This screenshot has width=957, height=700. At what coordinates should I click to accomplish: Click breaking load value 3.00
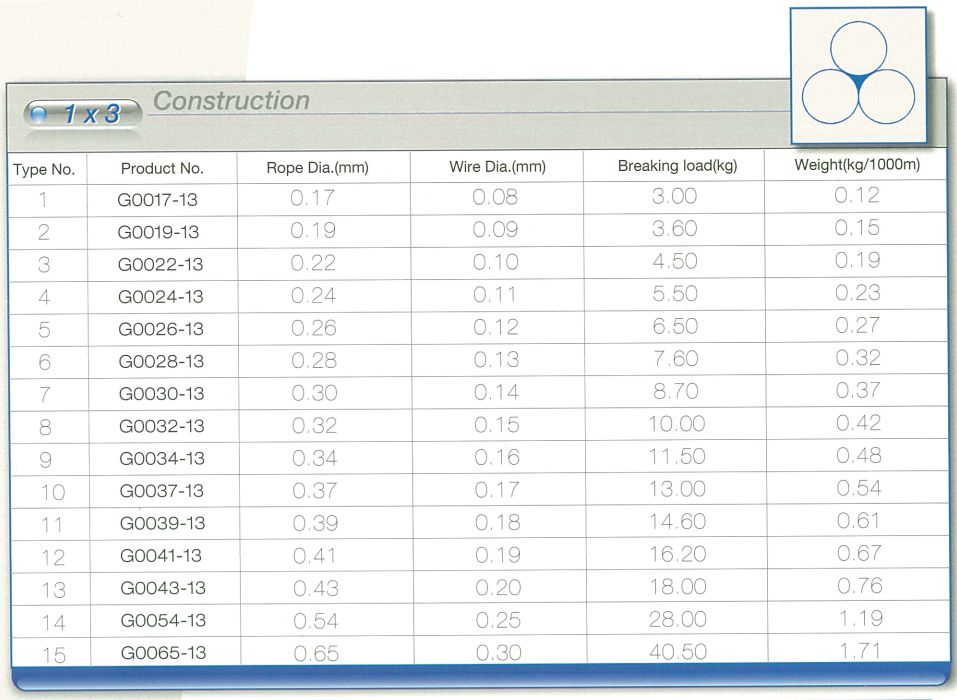[x=674, y=196]
